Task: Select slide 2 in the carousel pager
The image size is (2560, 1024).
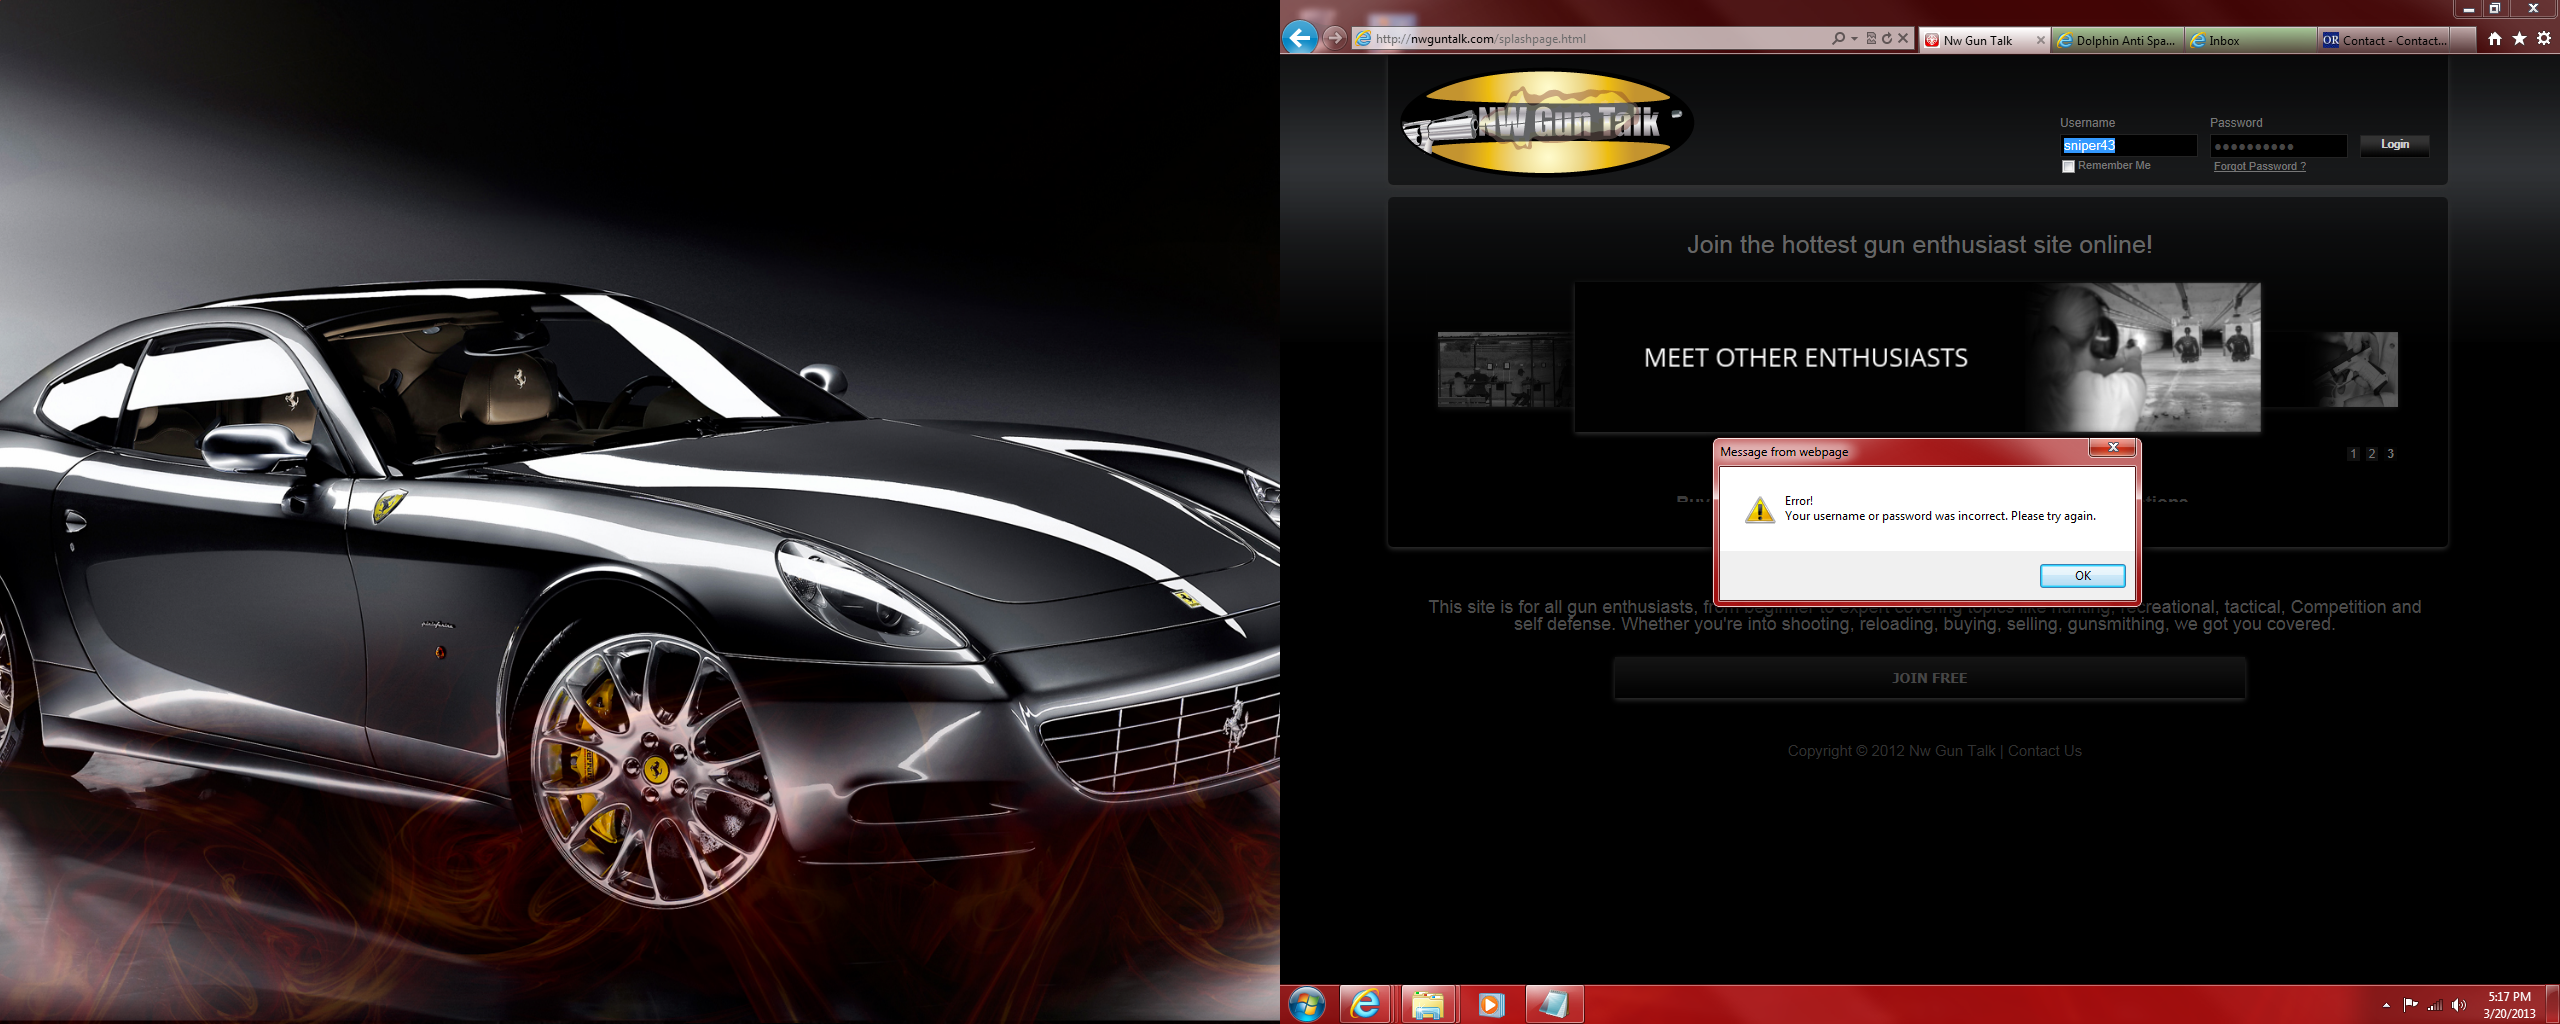Action: pos(2371,454)
